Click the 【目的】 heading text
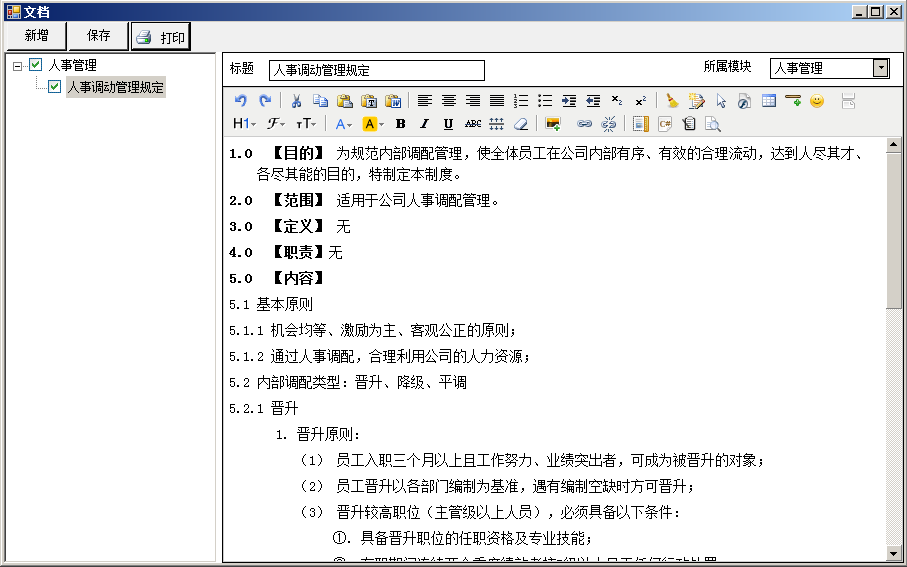907x567 pixels. 298,153
